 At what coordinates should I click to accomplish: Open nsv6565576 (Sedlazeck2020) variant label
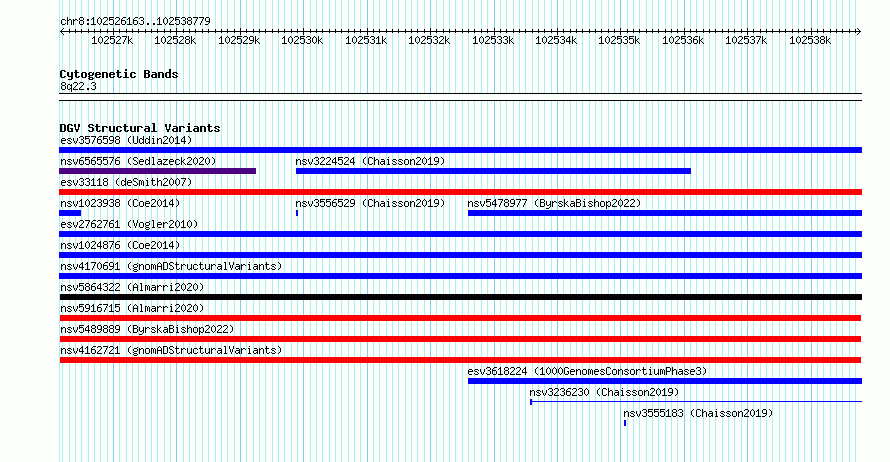138,161
